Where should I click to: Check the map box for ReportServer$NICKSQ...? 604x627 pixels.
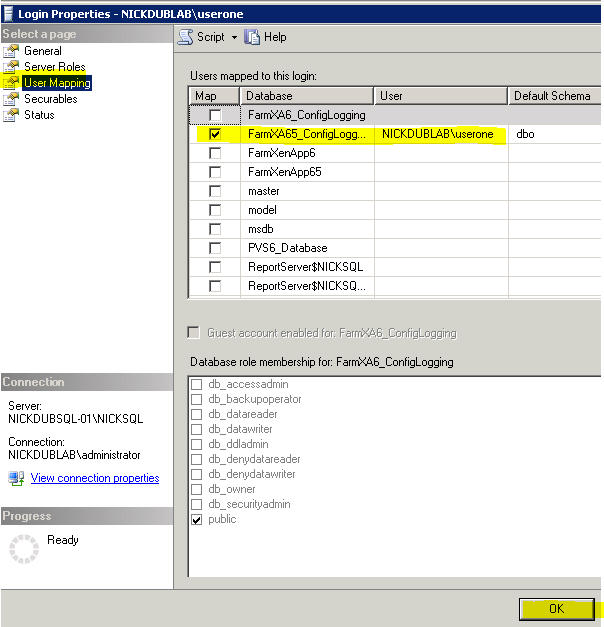215,286
